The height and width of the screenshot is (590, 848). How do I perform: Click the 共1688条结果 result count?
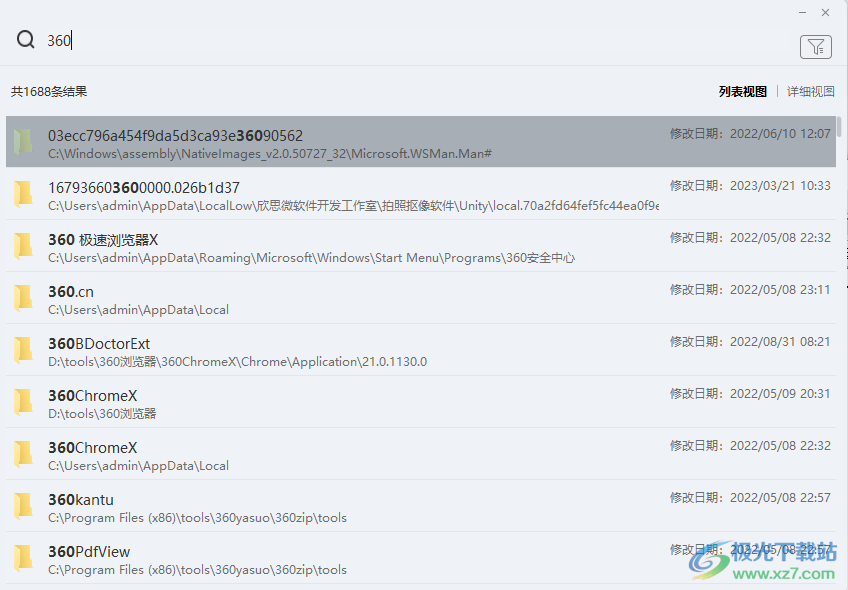point(49,91)
